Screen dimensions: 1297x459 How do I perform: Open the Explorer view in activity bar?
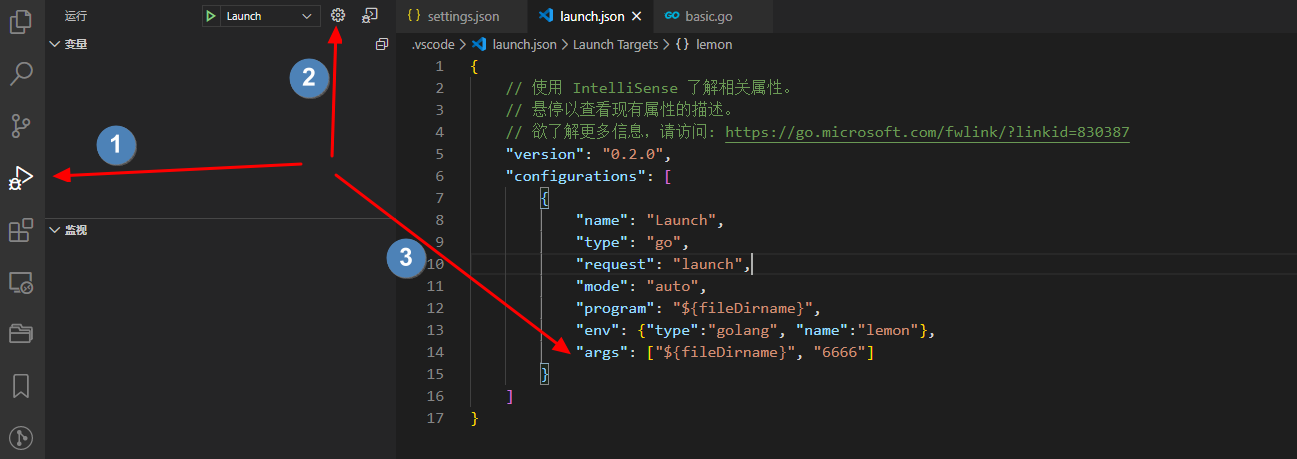point(21,20)
